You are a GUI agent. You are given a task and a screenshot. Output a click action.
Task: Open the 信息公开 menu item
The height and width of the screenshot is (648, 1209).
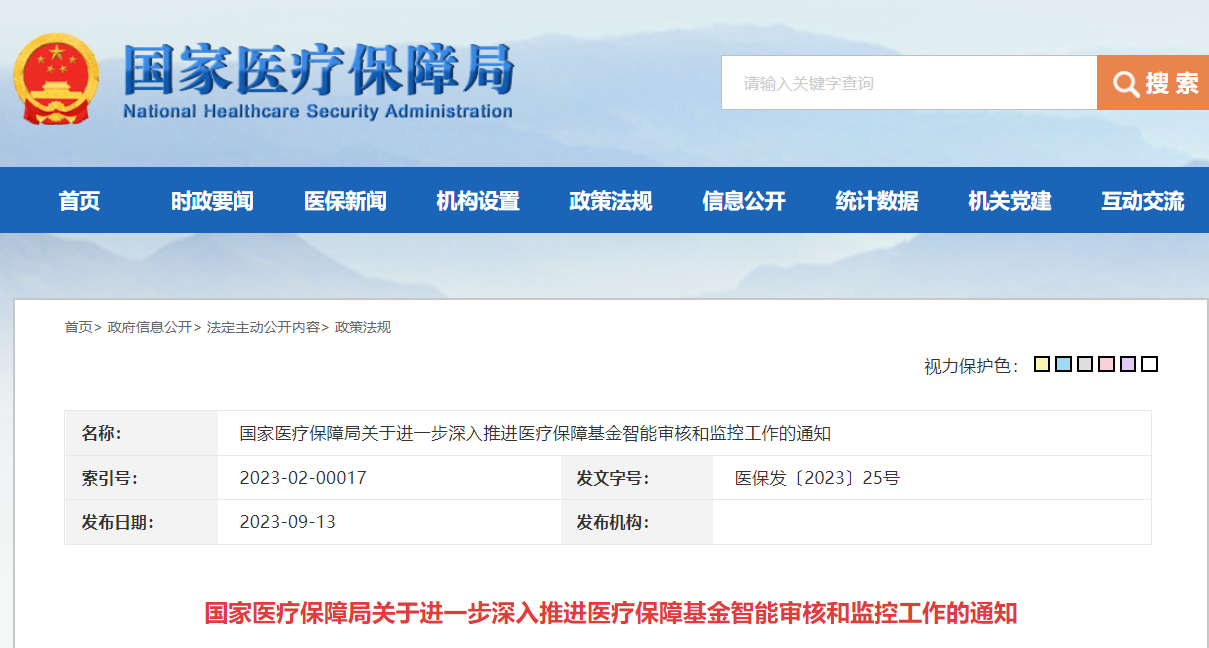[744, 201]
